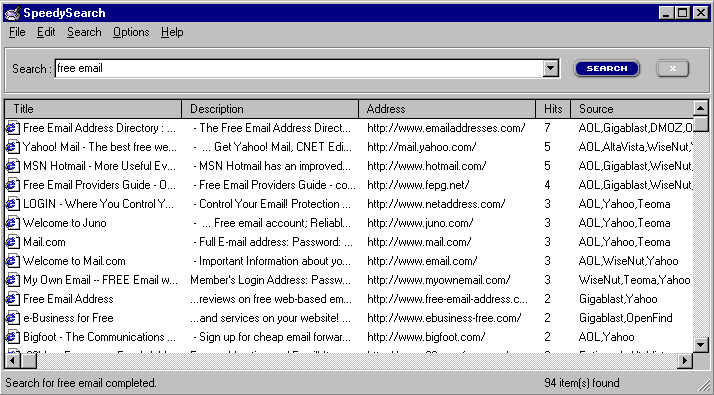Select the Bigfoot - The Communications title
The width and height of the screenshot is (714, 395).
[x=99, y=337]
